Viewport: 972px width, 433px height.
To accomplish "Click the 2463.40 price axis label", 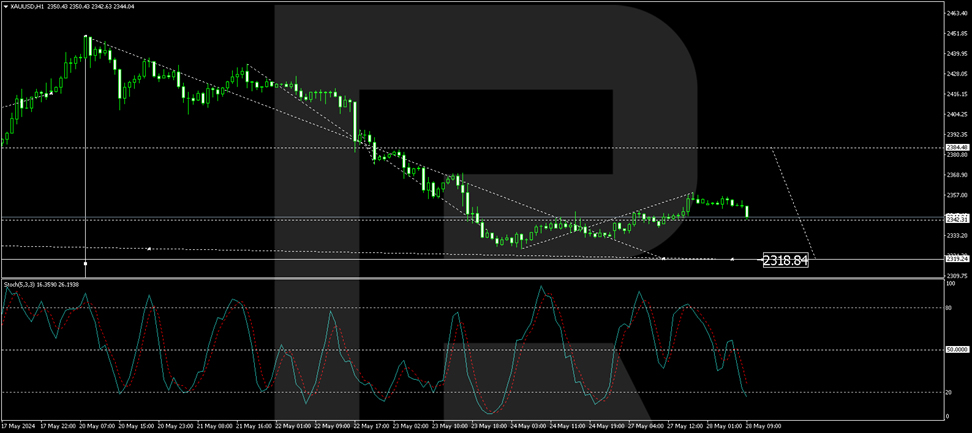I will point(957,13).
